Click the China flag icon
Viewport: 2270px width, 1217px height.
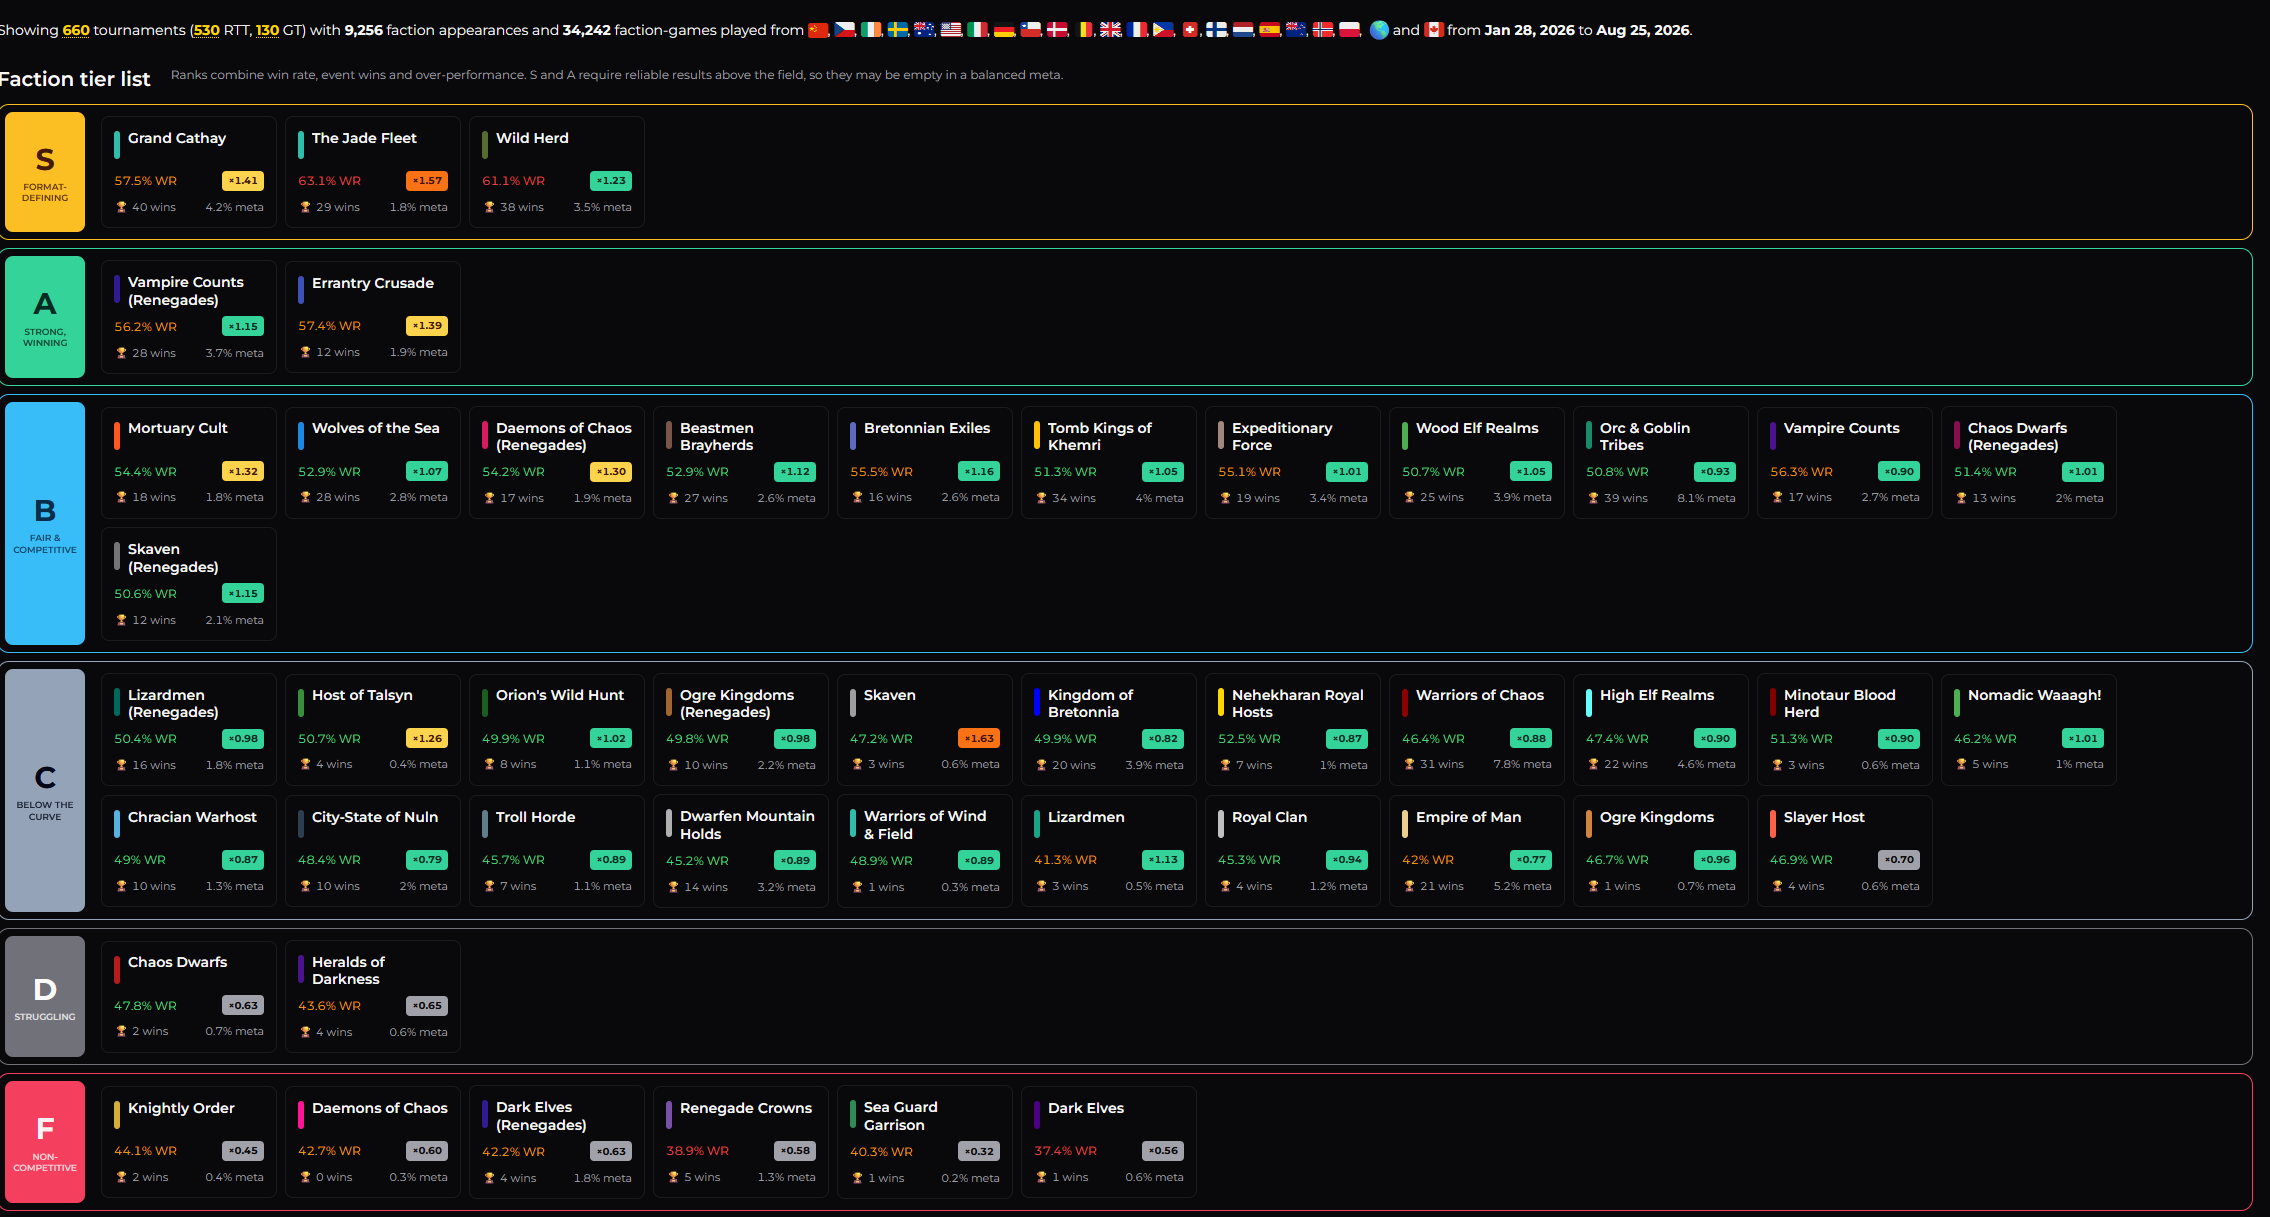[818, 30]
